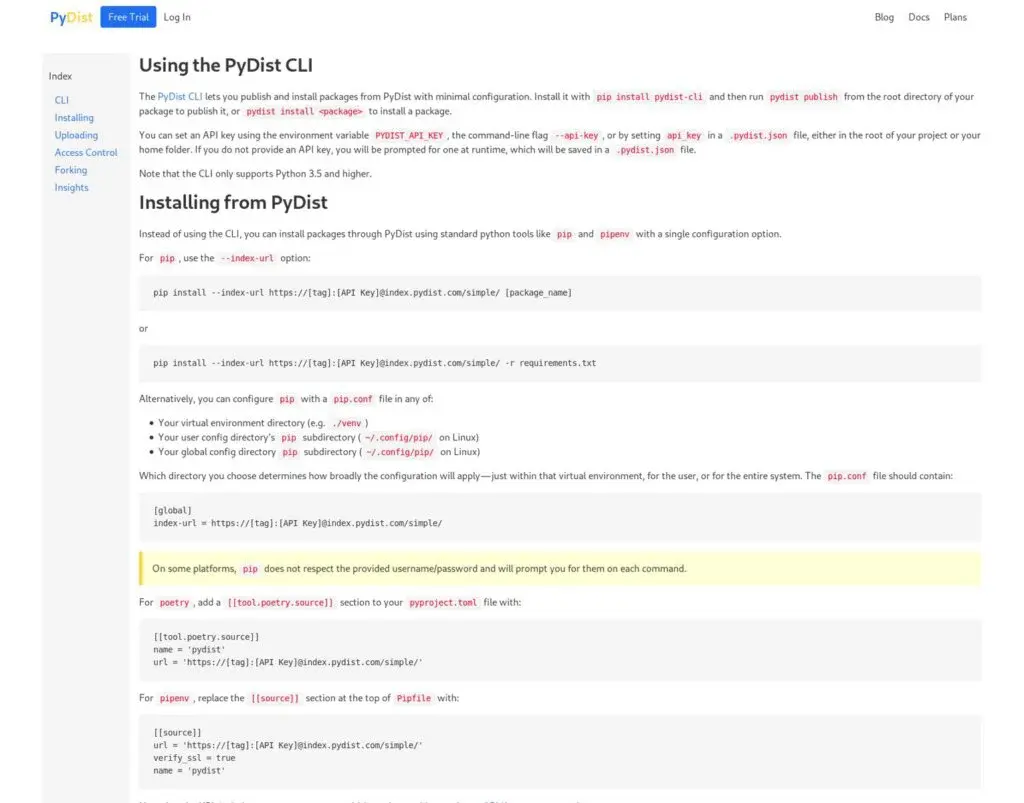Click the Free Trial button
This screenshot has height=803, width=1024.
coord(128,17)
